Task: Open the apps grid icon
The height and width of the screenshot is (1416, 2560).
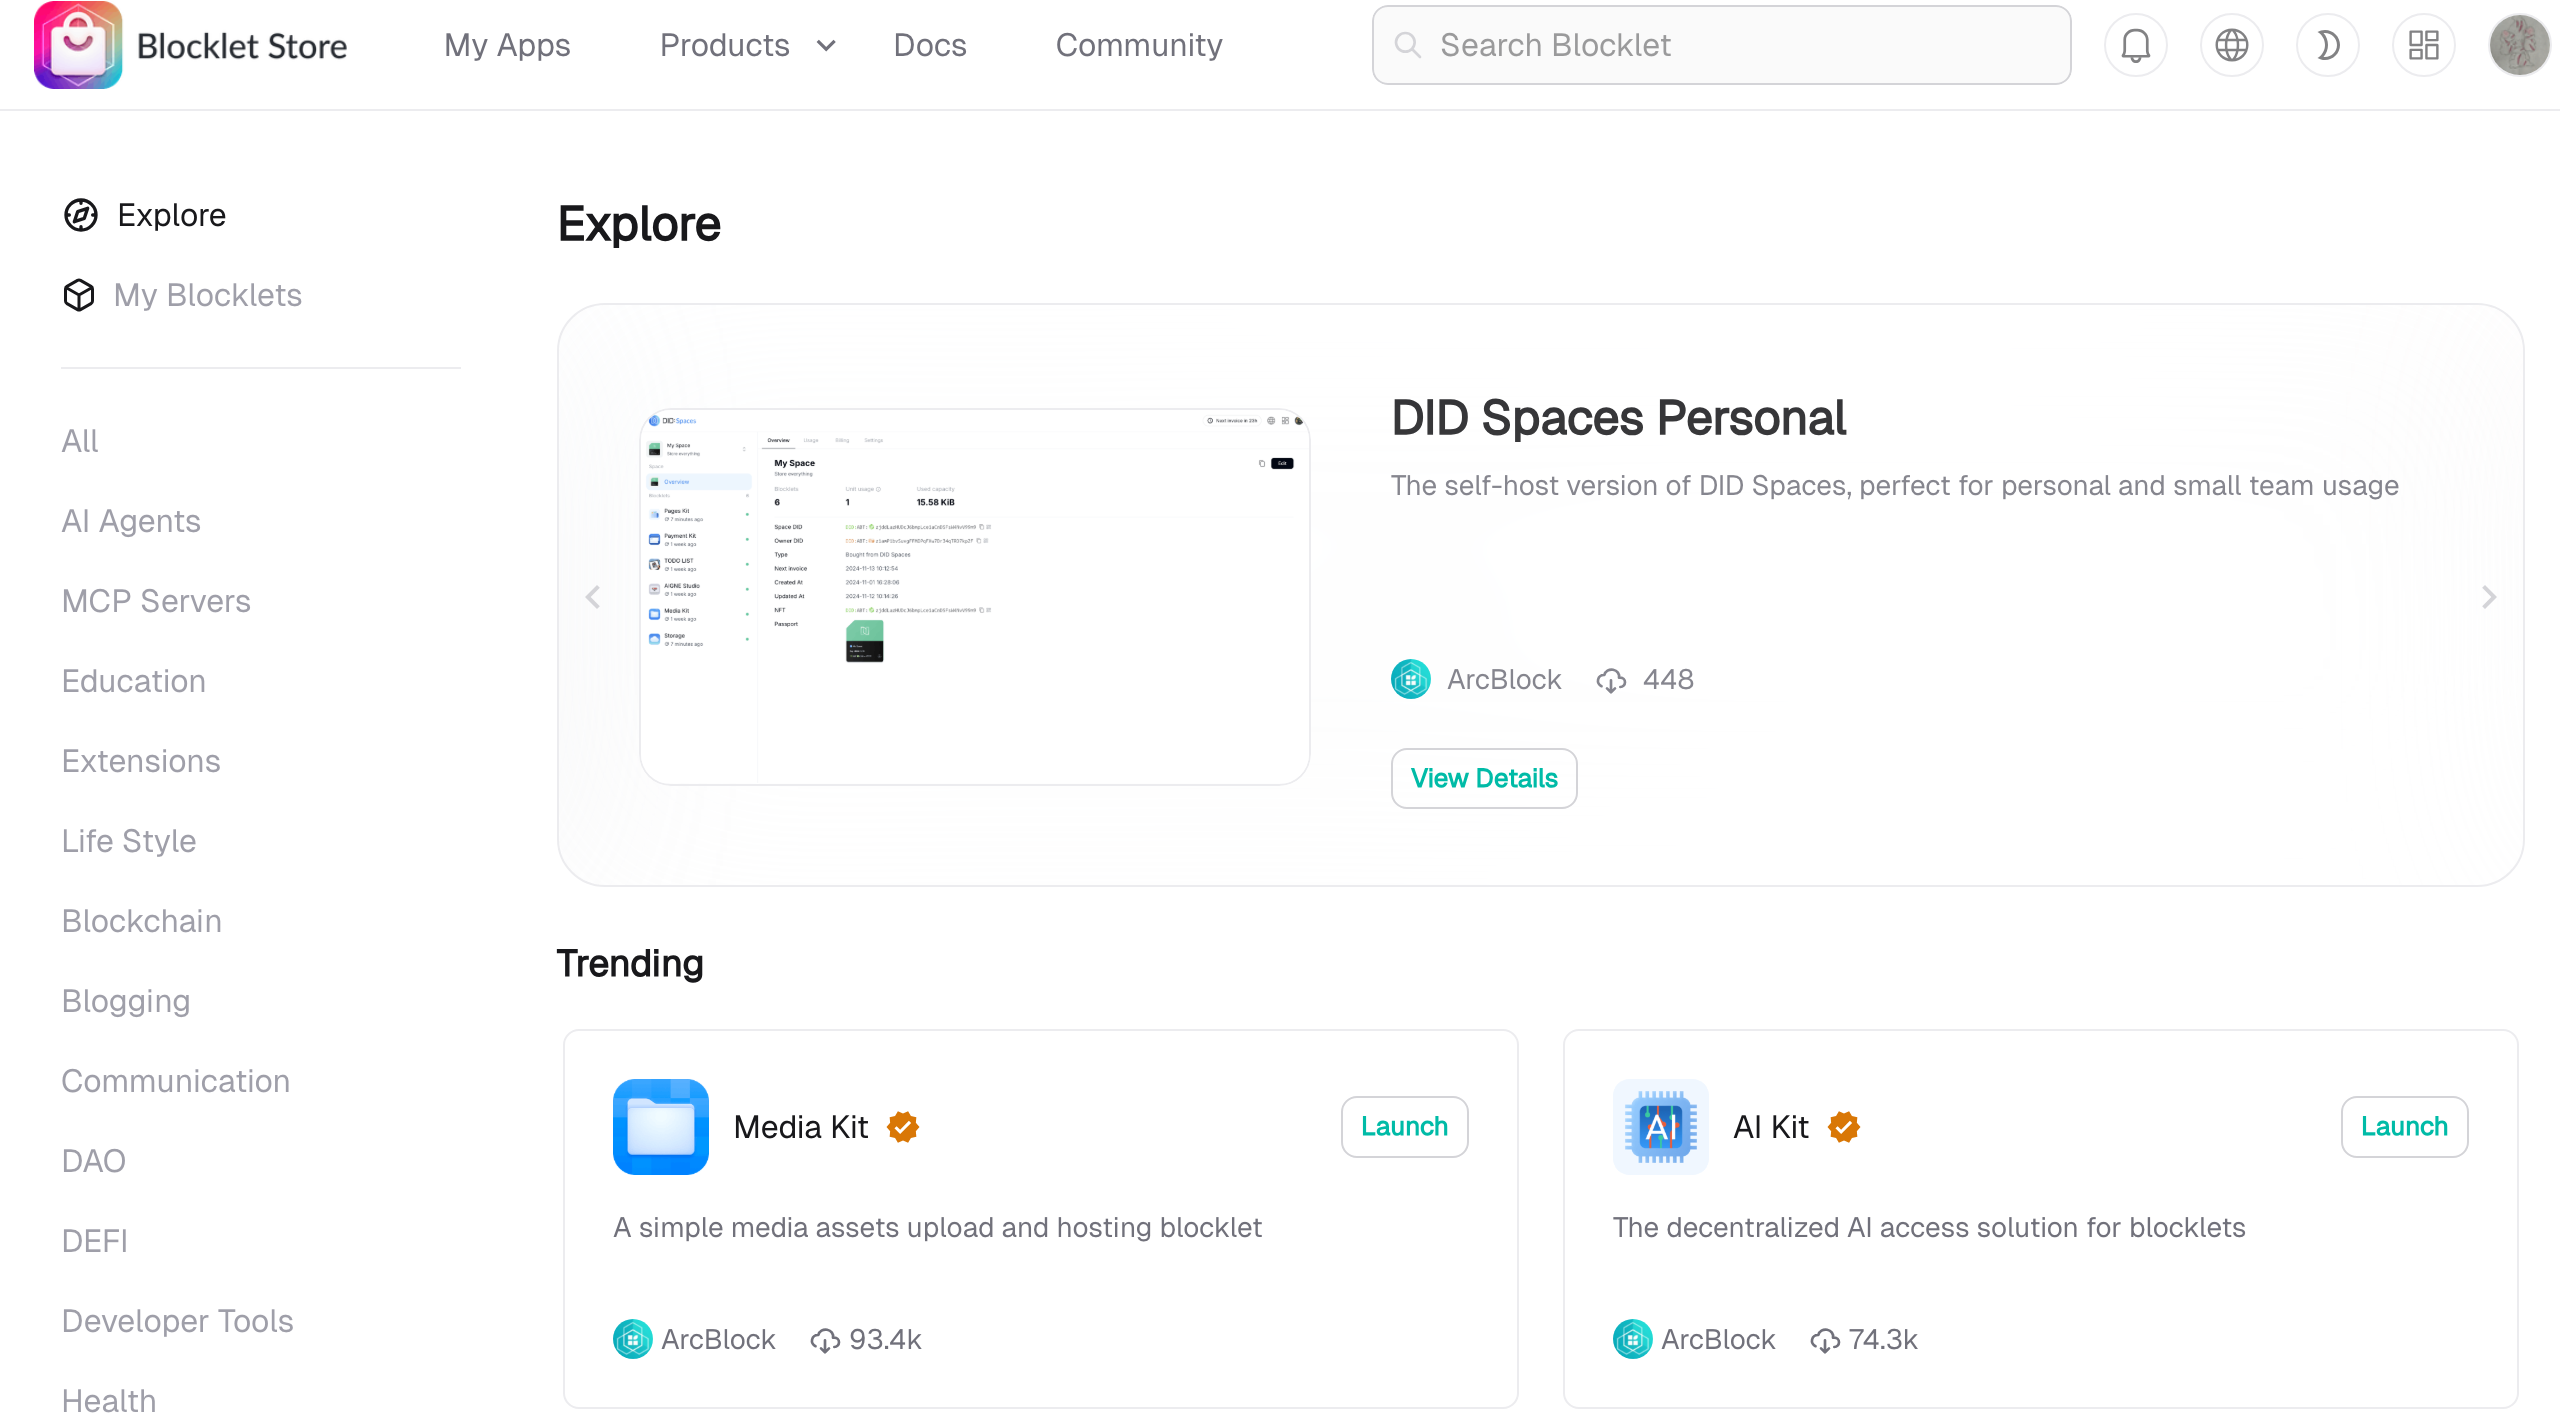Action: pos(2423,45)
